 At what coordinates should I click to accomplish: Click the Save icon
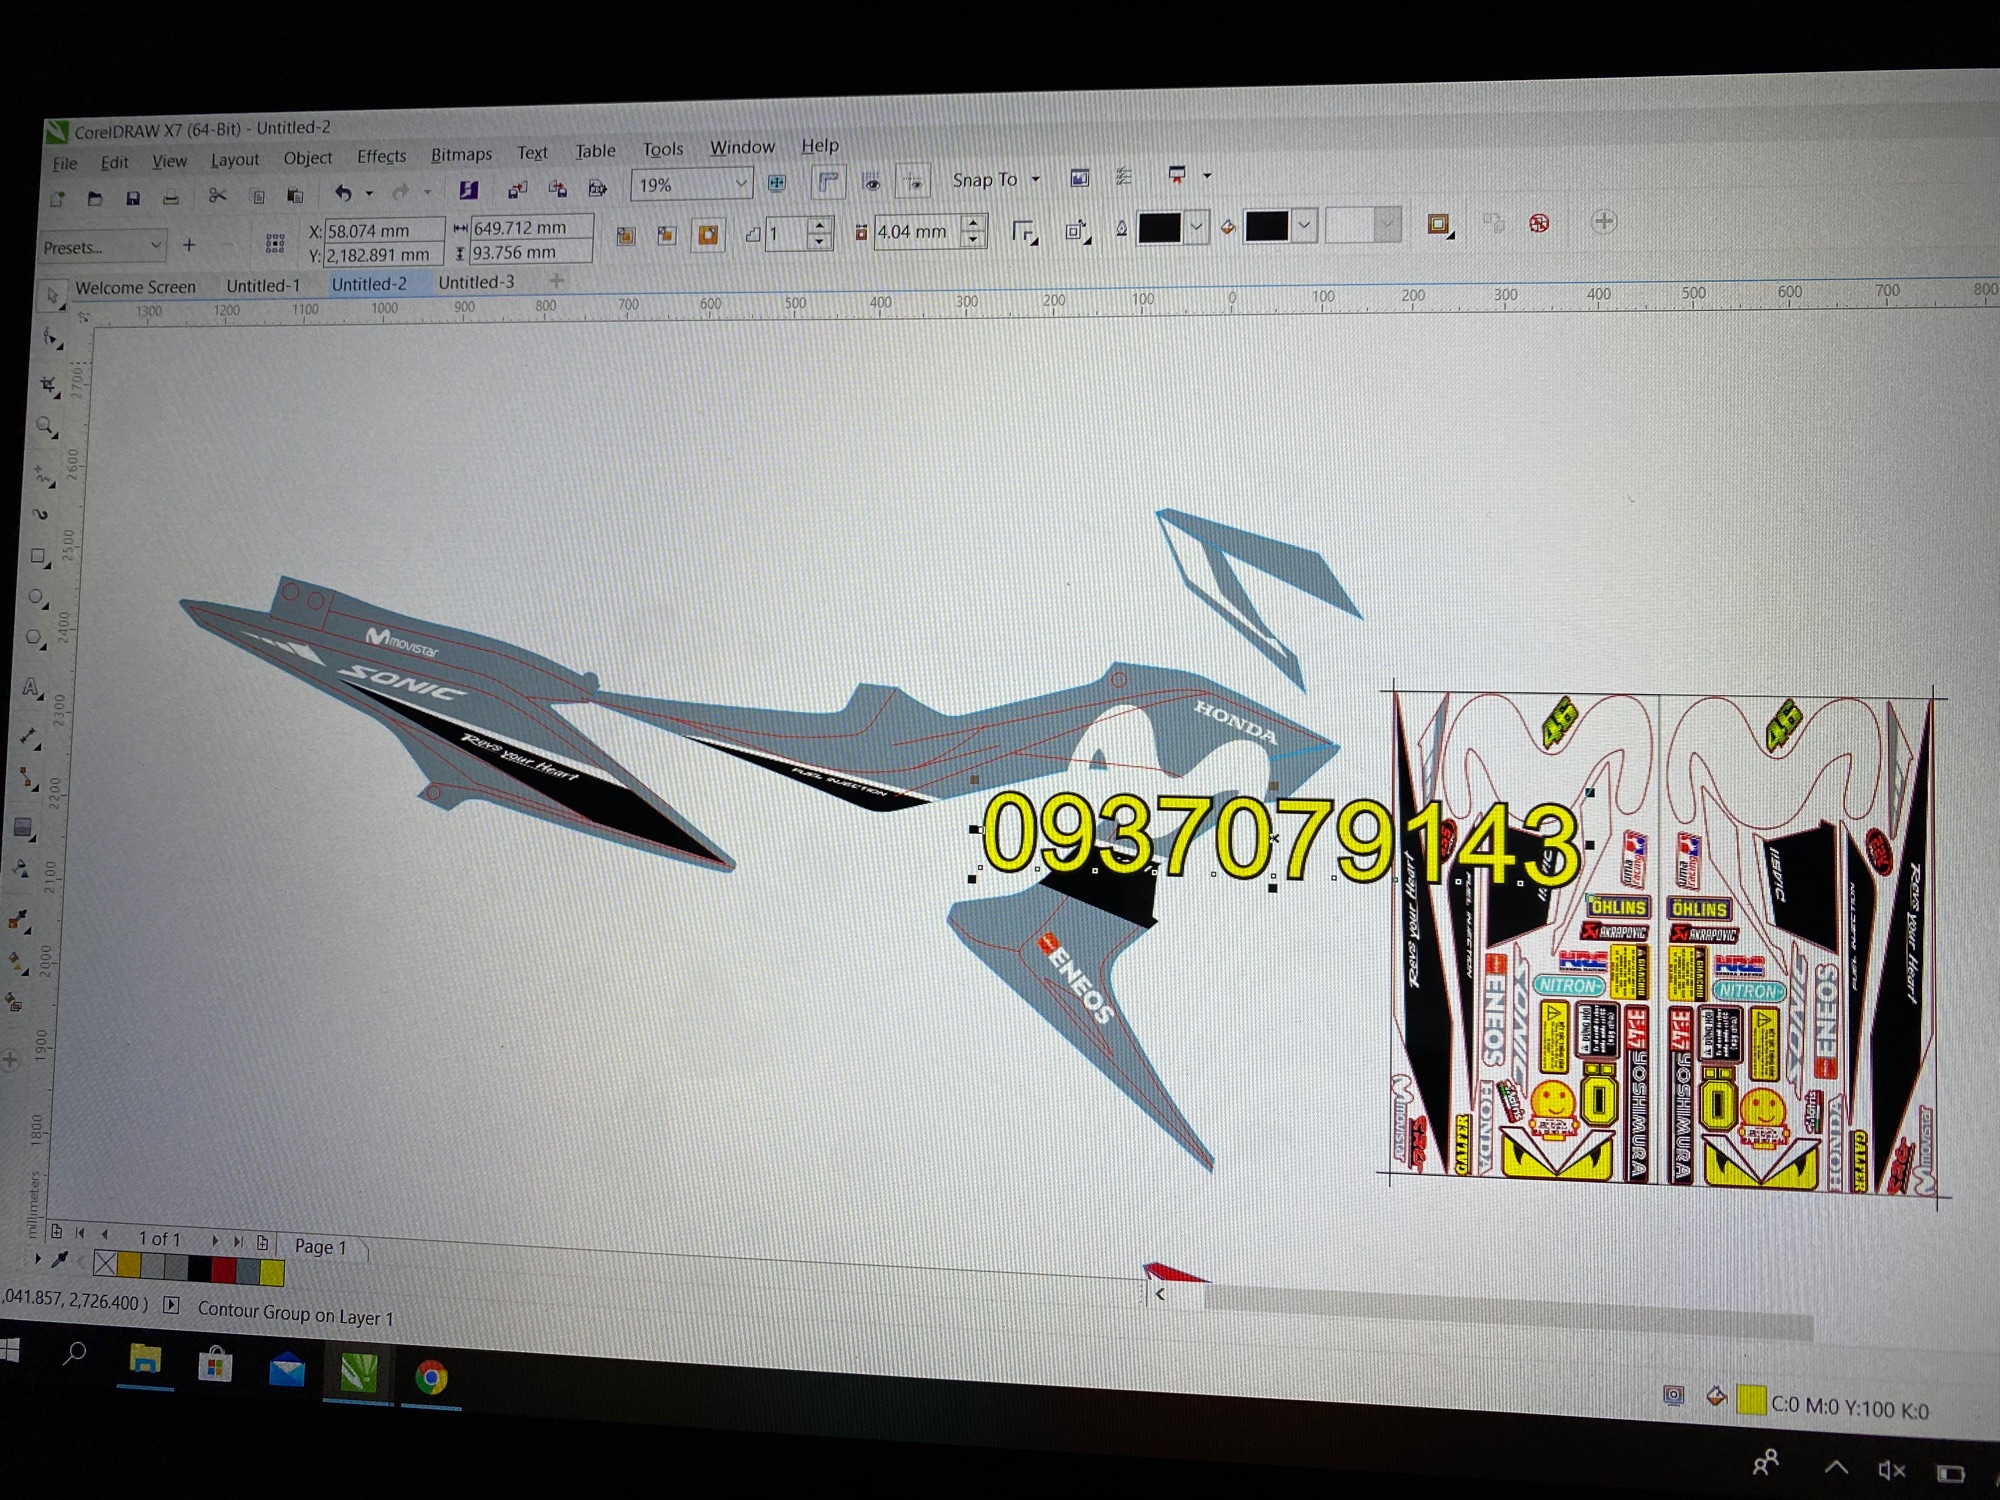[133, 198]
